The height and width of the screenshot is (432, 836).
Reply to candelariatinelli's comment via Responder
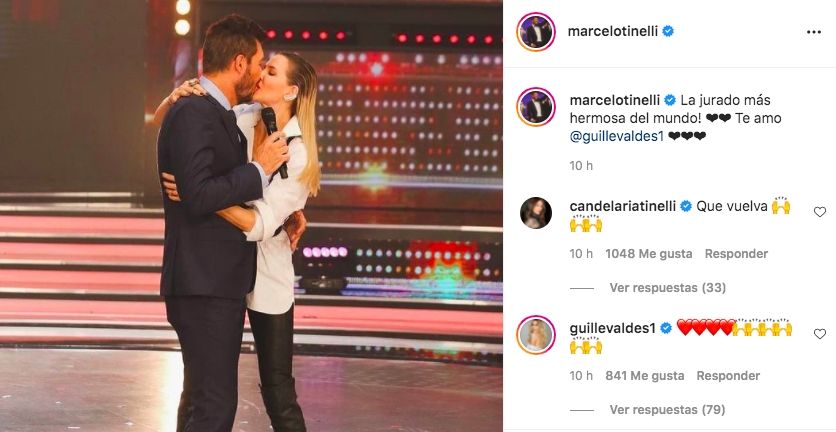(736, 254)
